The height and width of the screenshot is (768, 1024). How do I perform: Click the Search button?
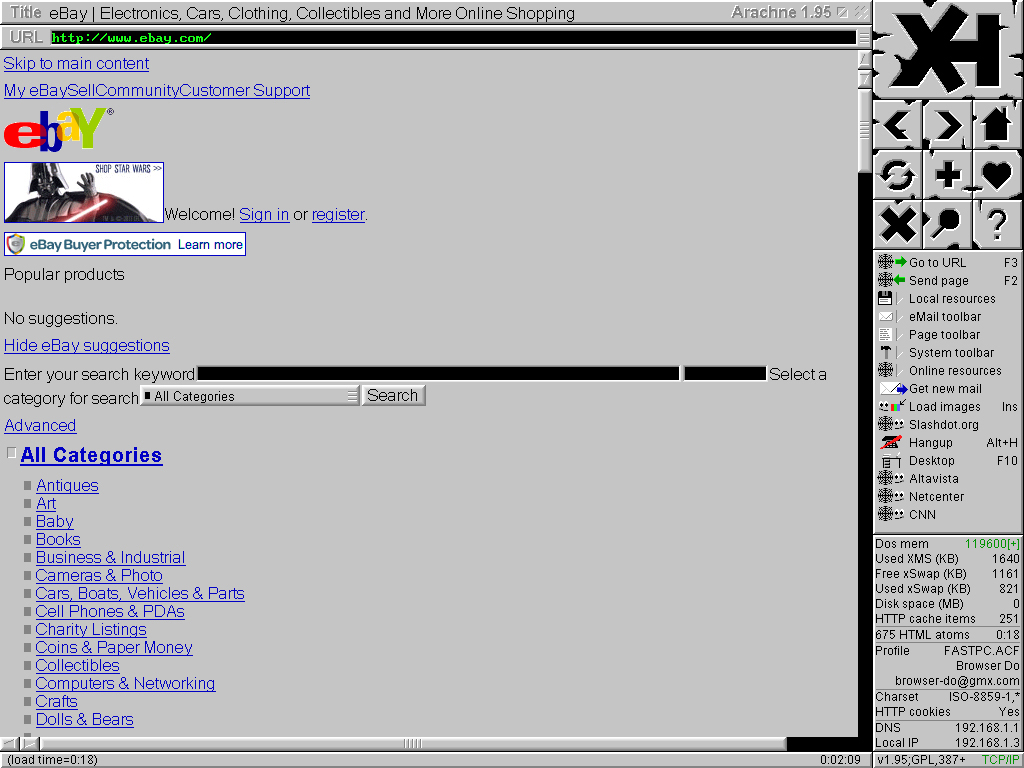tap(393, 396)
